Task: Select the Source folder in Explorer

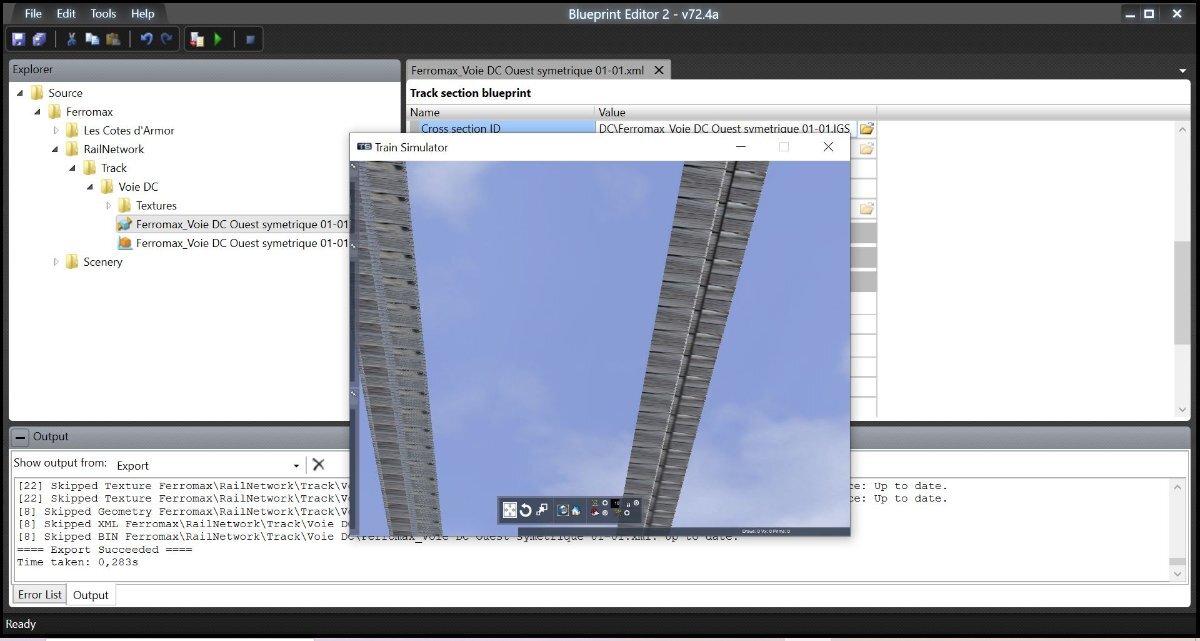Action: click(x=66, y=93)
